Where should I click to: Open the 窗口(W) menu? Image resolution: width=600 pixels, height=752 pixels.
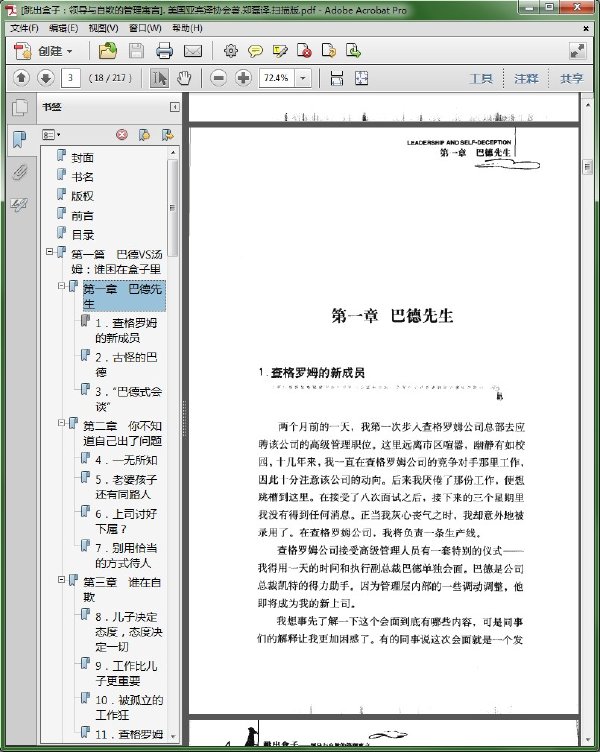point(145,28)
